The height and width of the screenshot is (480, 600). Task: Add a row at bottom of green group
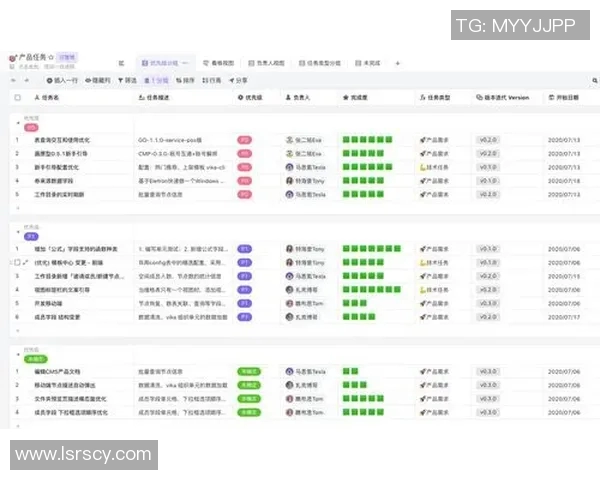point(18,426)
